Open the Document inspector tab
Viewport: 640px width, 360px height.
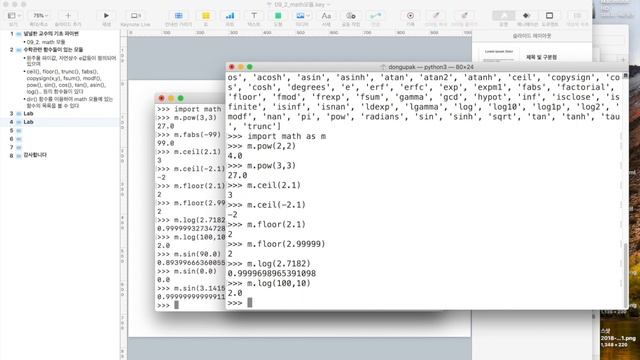click(549, 16)
